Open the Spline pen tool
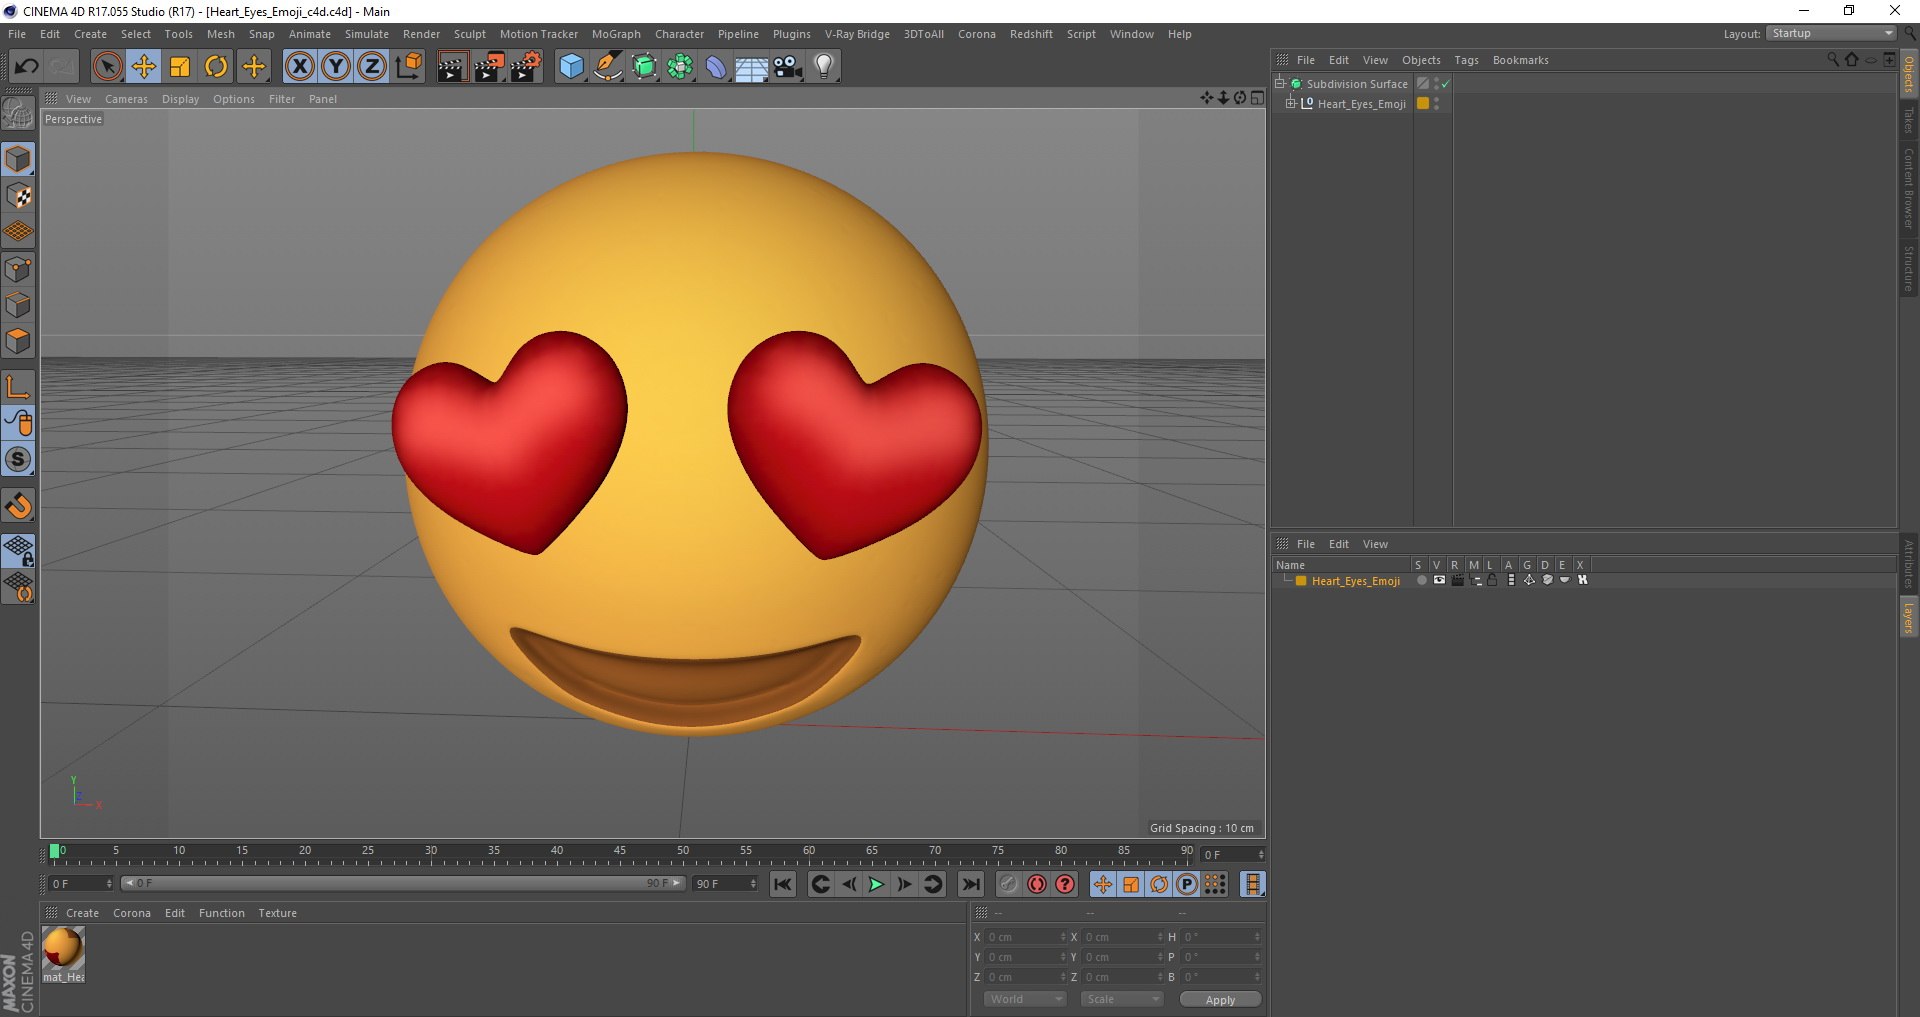 click(x=608, y=67)
